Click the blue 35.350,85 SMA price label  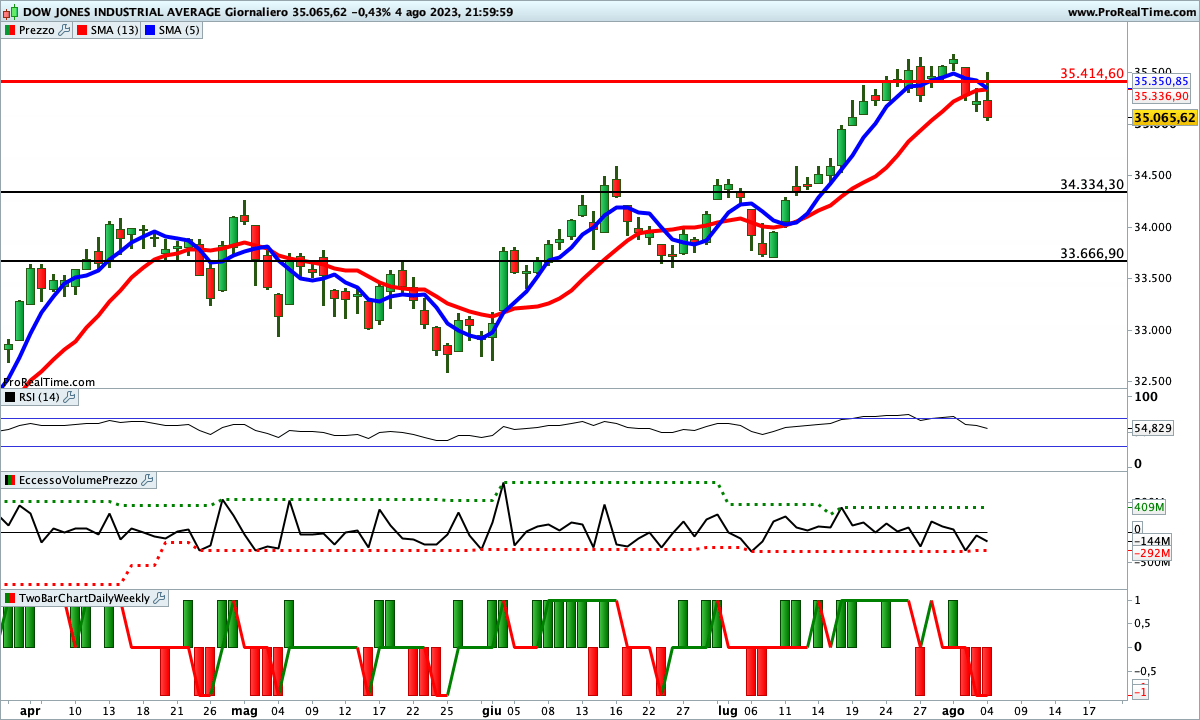click(x=1161, y=81)
